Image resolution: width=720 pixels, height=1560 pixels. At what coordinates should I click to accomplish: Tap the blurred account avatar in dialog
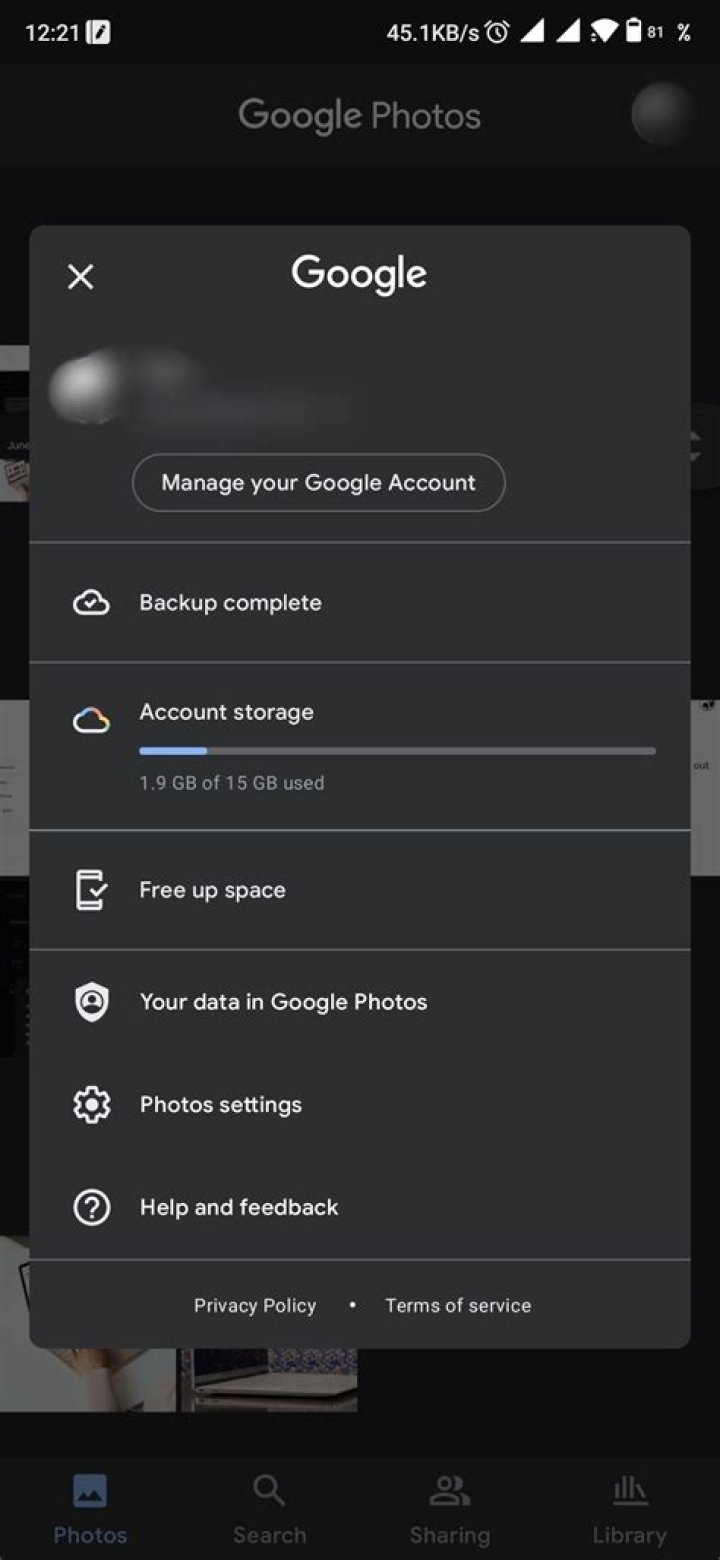tap(84, 390)
